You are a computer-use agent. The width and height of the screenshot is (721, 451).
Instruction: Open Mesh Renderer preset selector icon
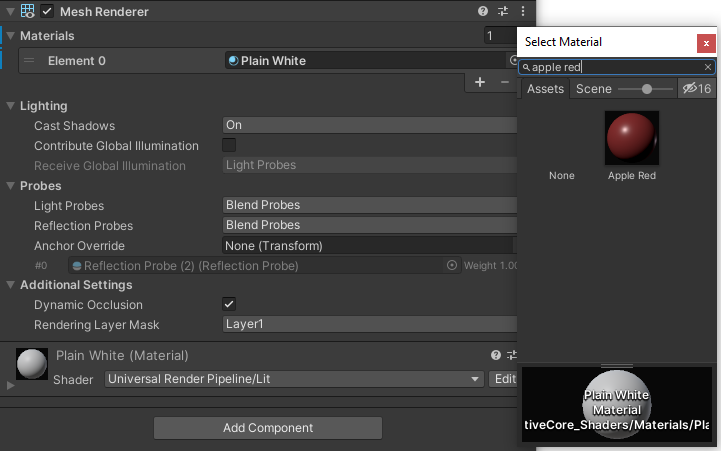click(x=503, y=11)
